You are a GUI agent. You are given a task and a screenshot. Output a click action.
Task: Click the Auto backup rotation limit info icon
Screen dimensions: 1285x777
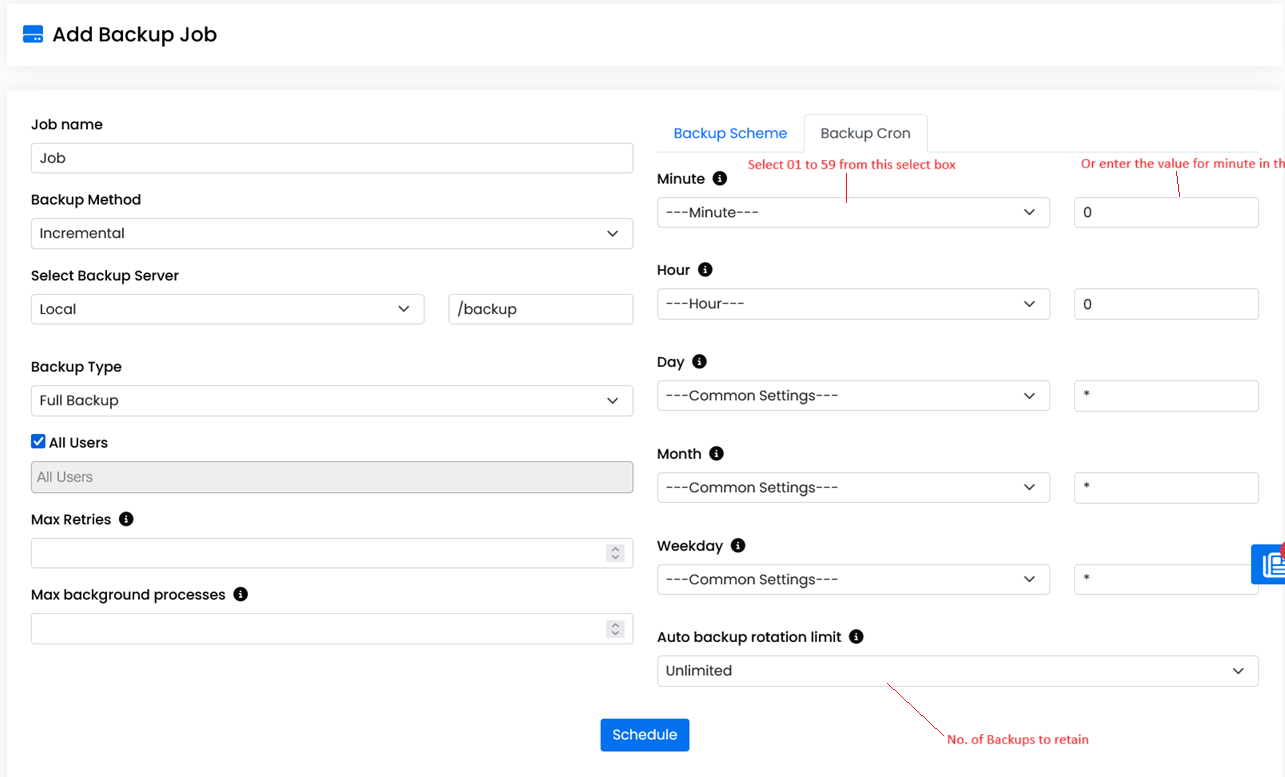click(x=856, y=637)
